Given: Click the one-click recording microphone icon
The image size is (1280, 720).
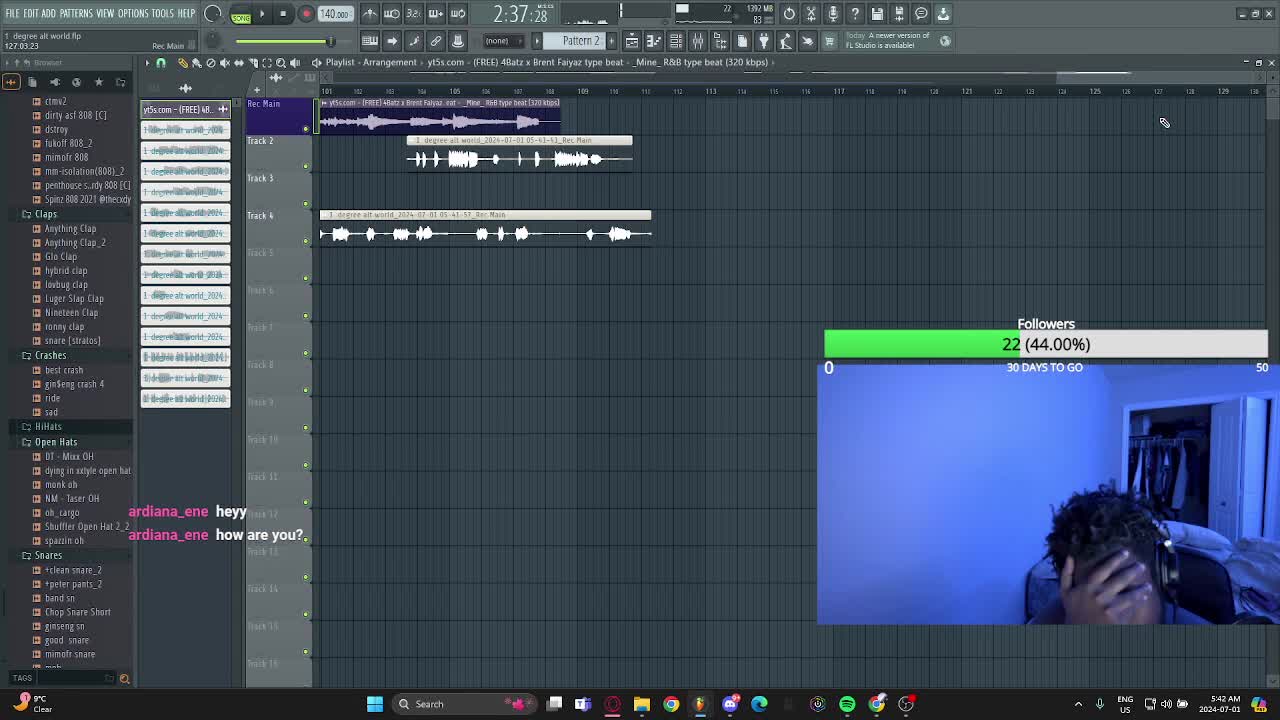Looking at the screenshot, I should (833, 14).
